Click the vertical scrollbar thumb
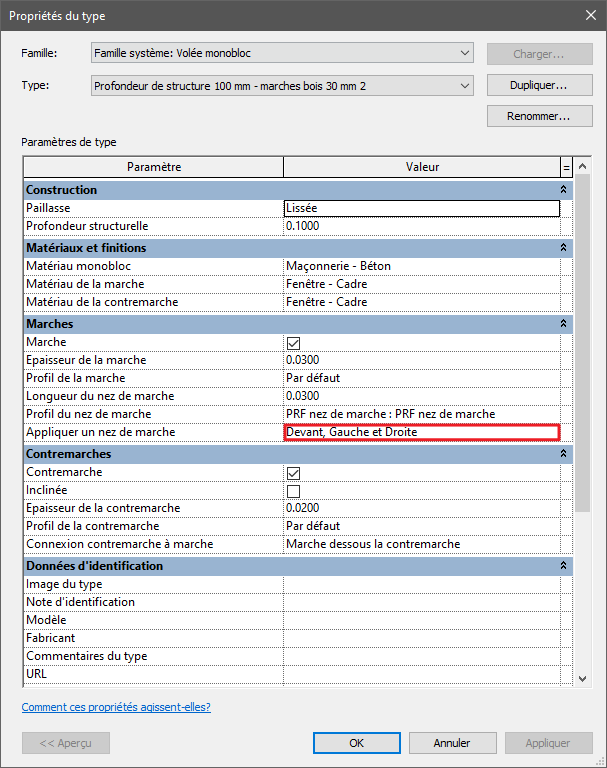Image resolution: width=607 pixels, height=768 pixels. coord(583,343)
